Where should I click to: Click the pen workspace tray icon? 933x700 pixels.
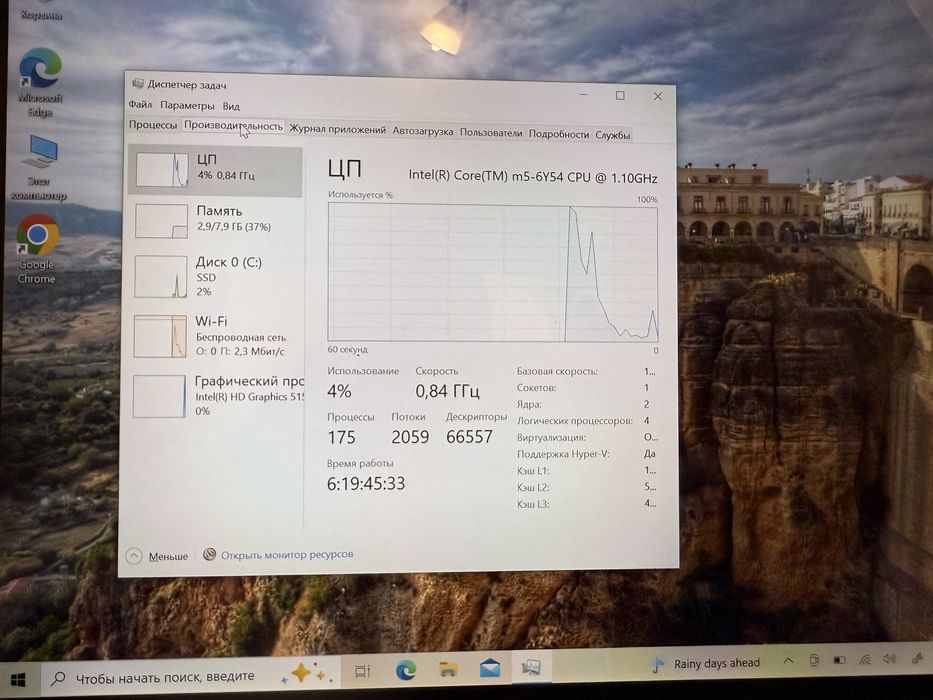[x=918, y=657]
